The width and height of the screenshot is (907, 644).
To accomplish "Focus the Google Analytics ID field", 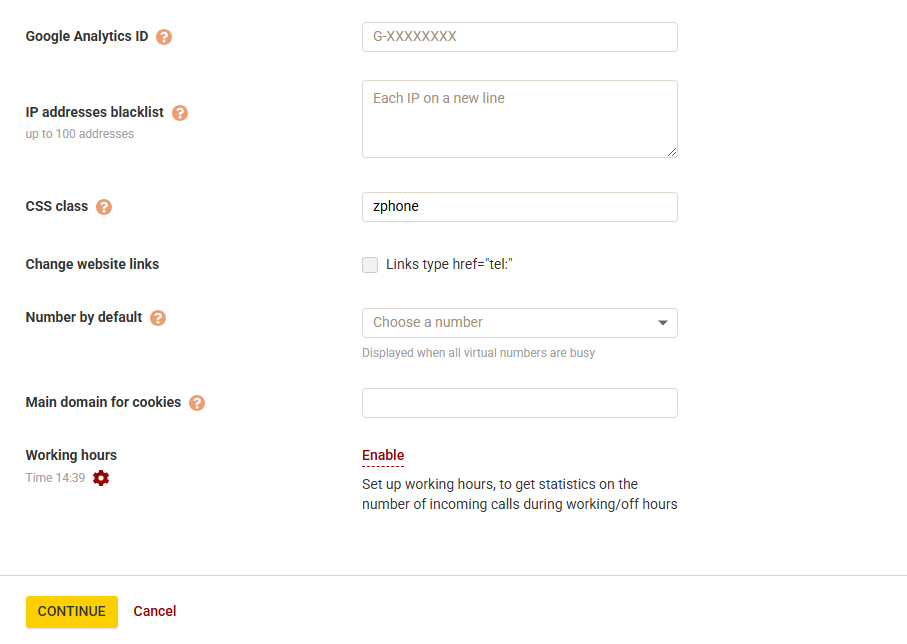I will pos(519,37).
